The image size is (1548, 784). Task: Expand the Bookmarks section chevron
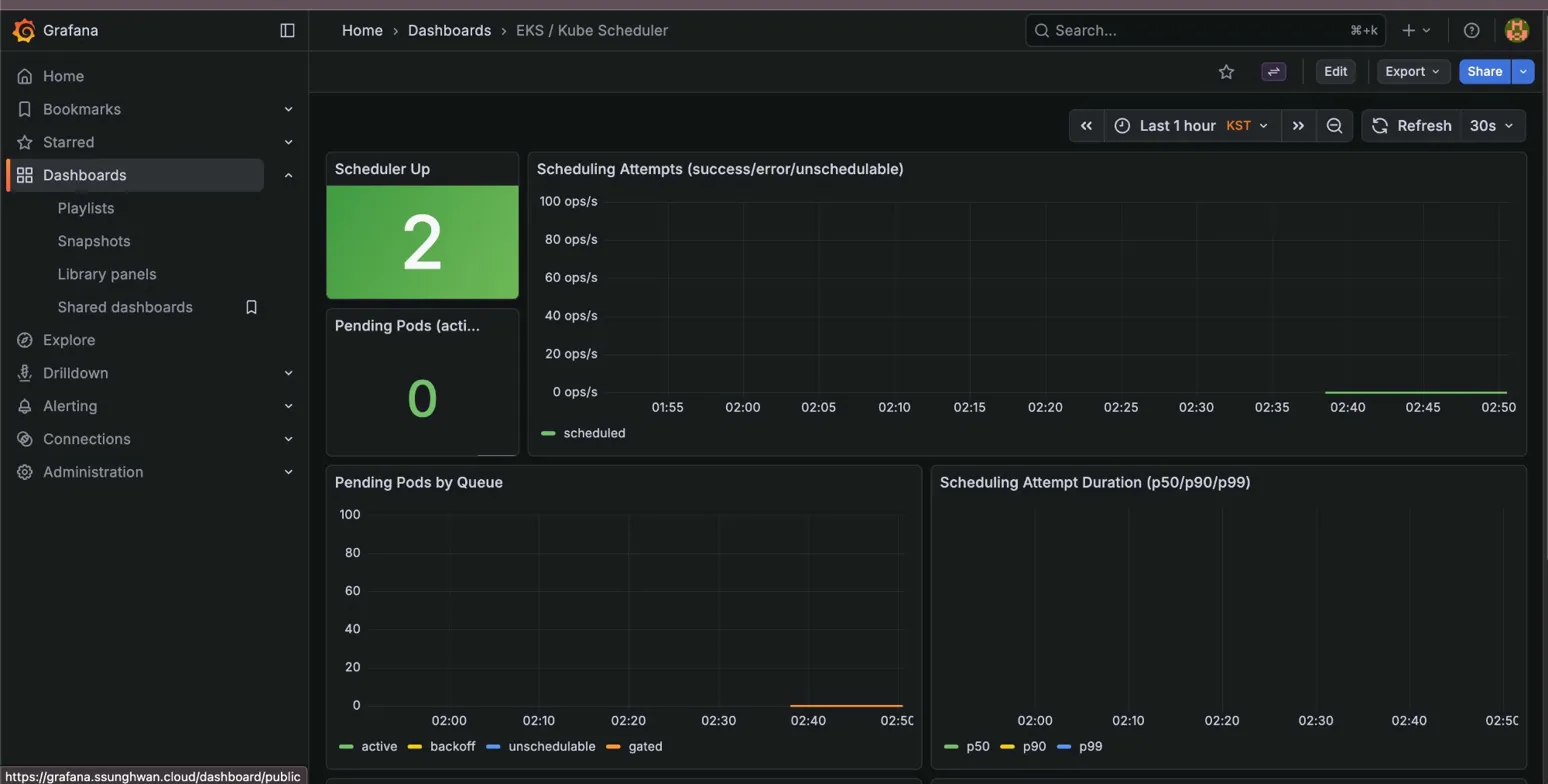pyautogui.click(x=288, y=109)
